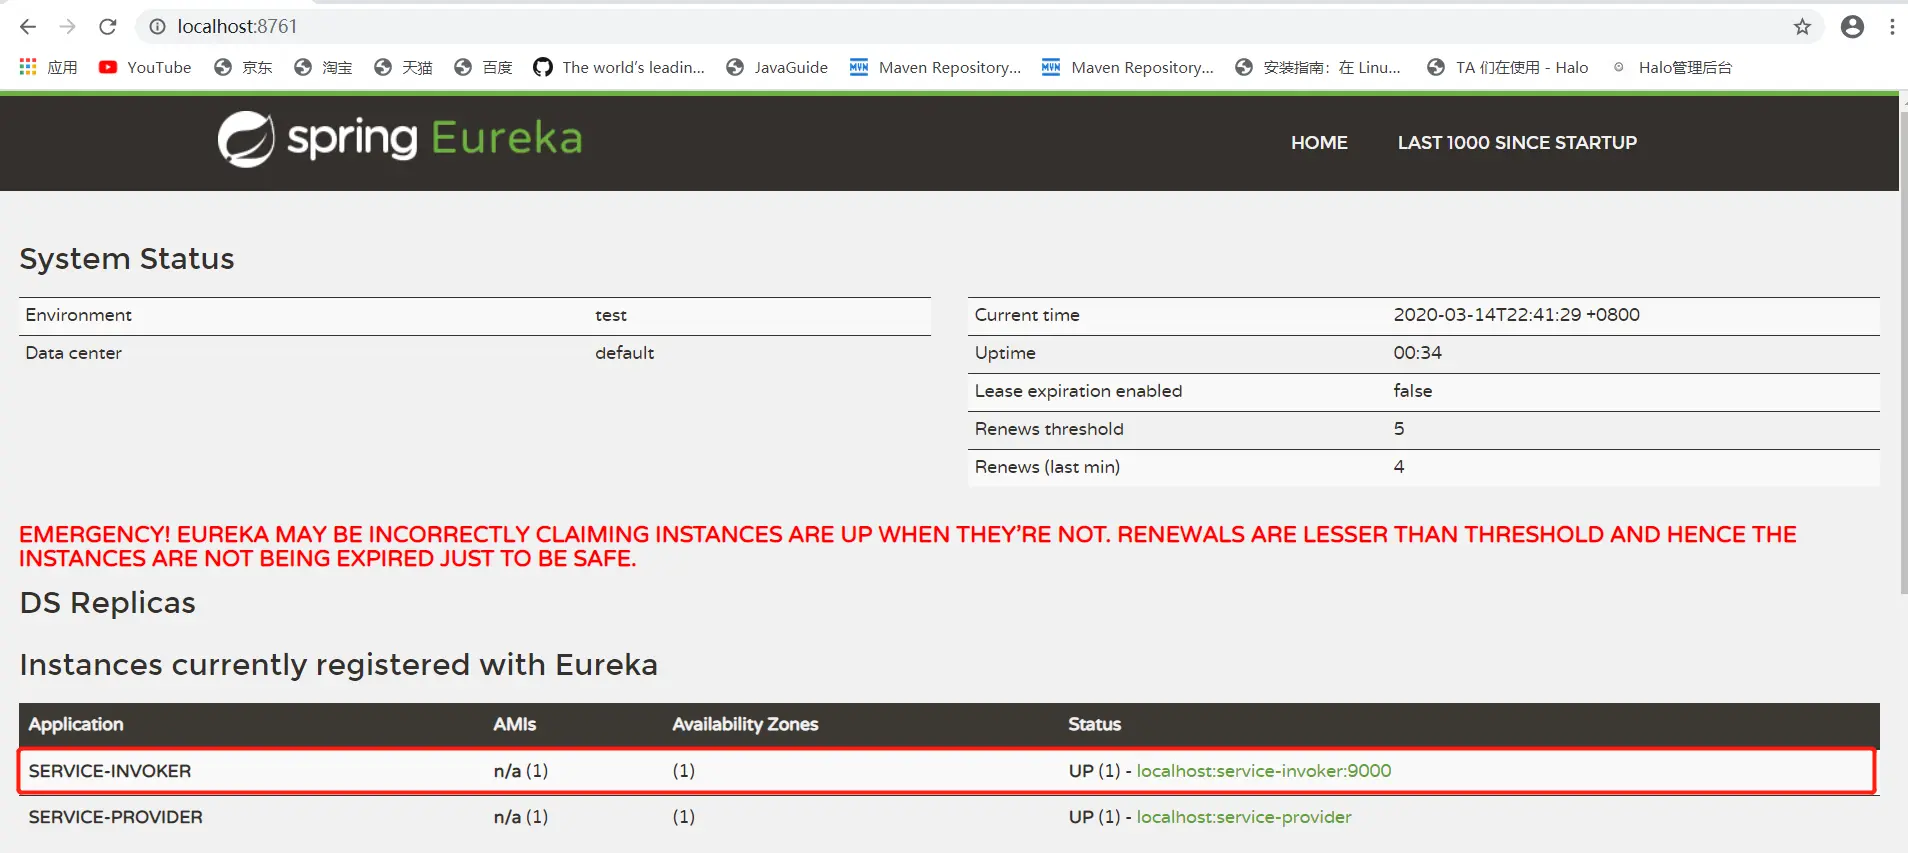Select the Uptime value 00:34
The image size is (1908, 853).
1418,353
